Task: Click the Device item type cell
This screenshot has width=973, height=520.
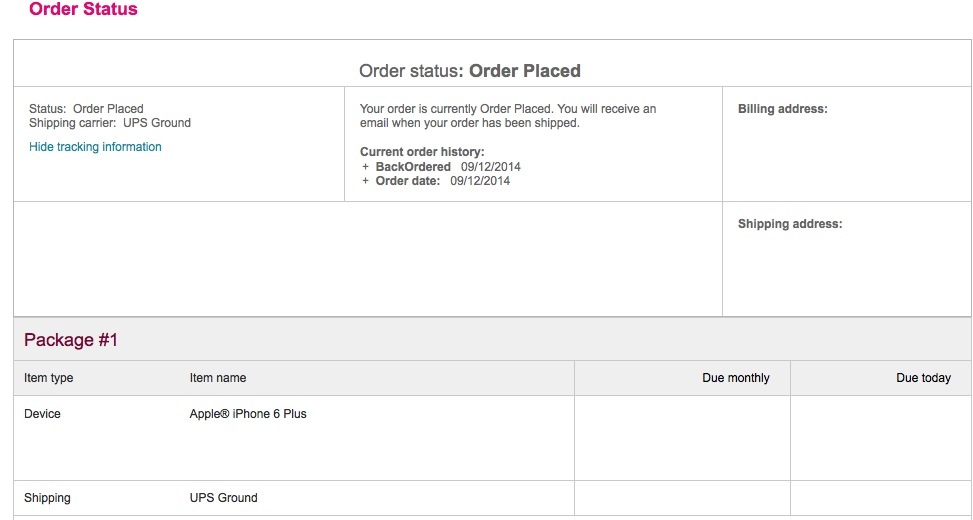Action: 43,414
